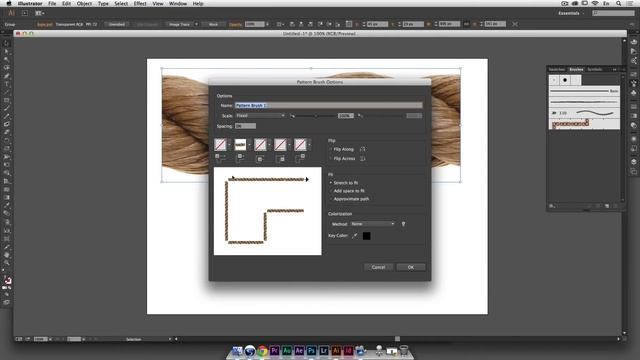Click the empty start tile box
Viewport: 640px width, 360px height.
point(280,144)
